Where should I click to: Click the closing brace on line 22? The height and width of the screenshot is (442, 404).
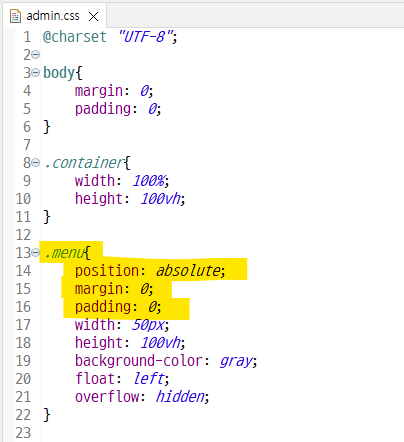pyautogui.click(x=47, y=415)
